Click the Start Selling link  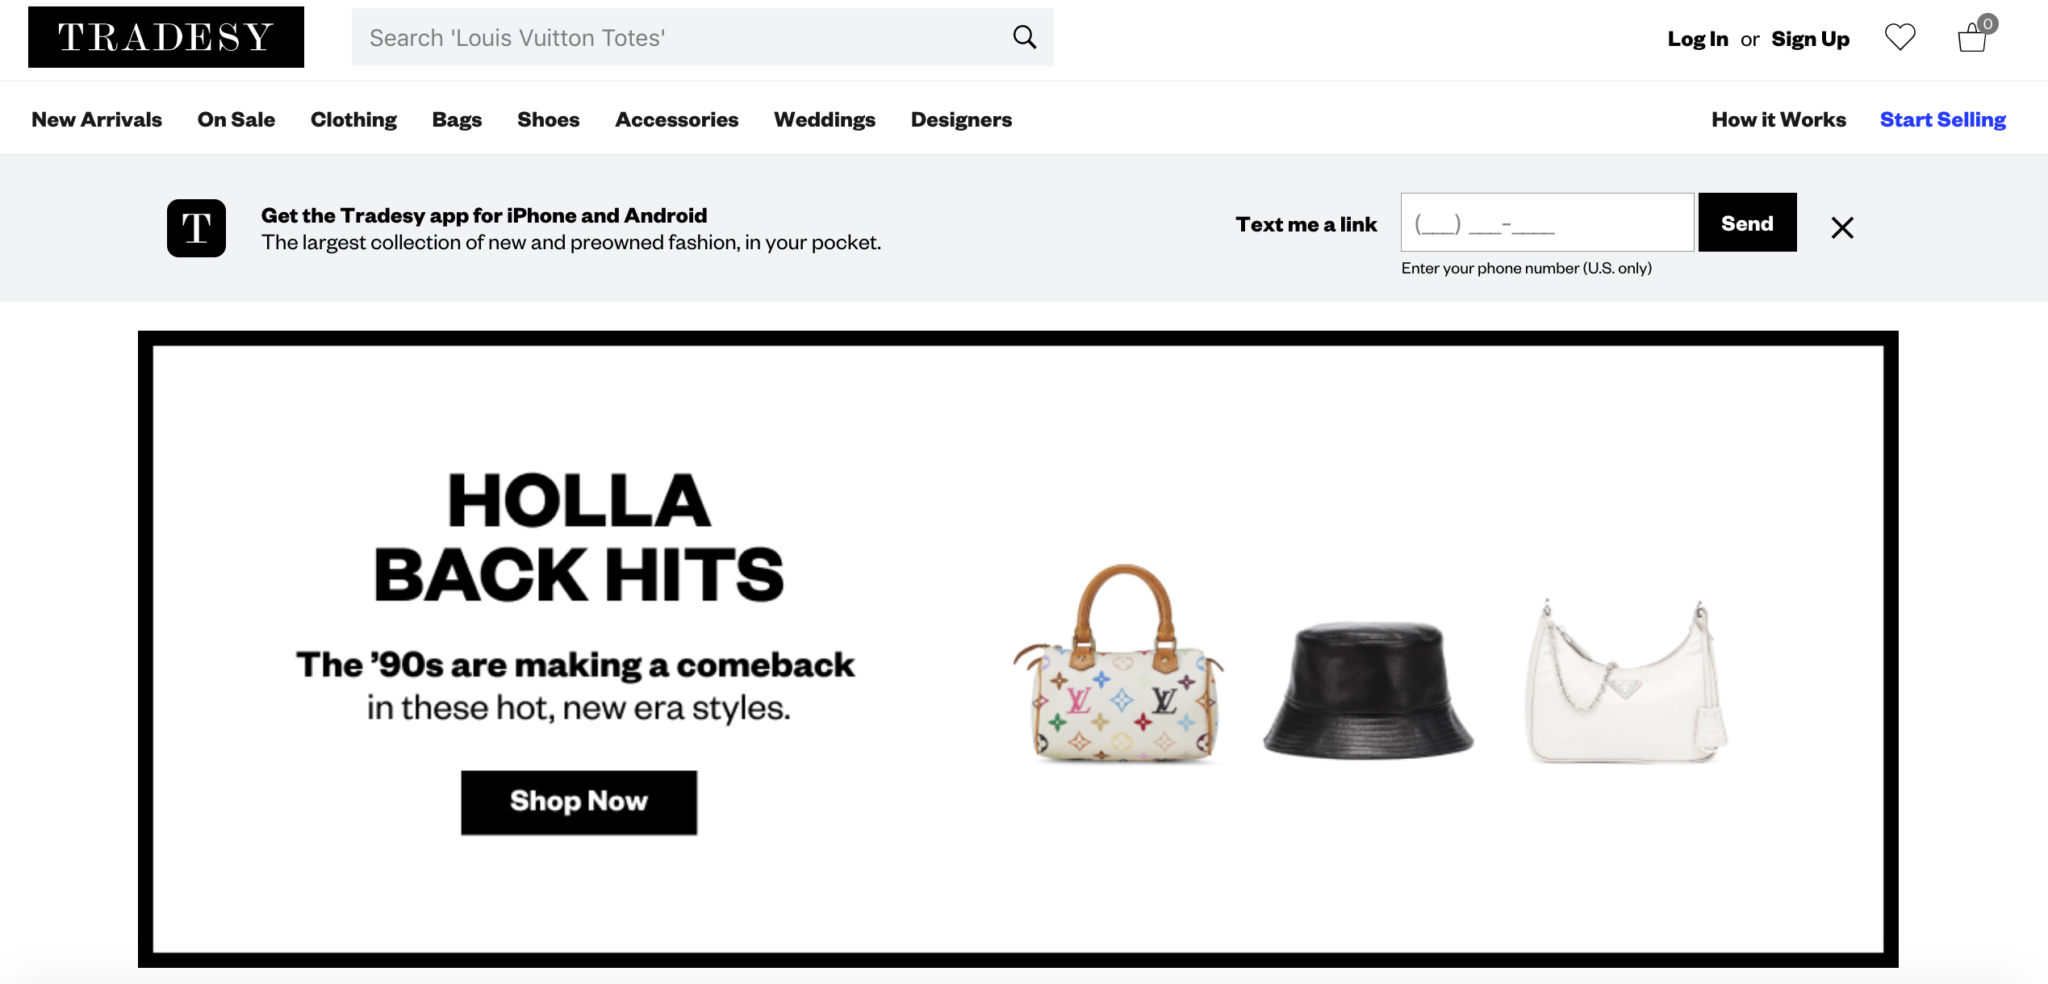[1941, 119]
